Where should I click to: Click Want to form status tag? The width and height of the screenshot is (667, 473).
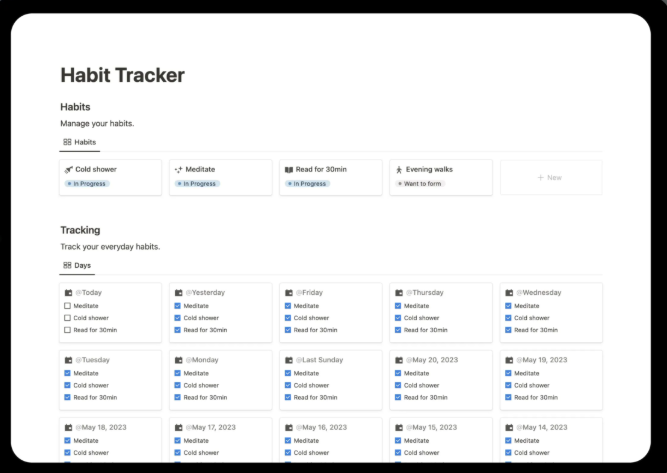421,184
